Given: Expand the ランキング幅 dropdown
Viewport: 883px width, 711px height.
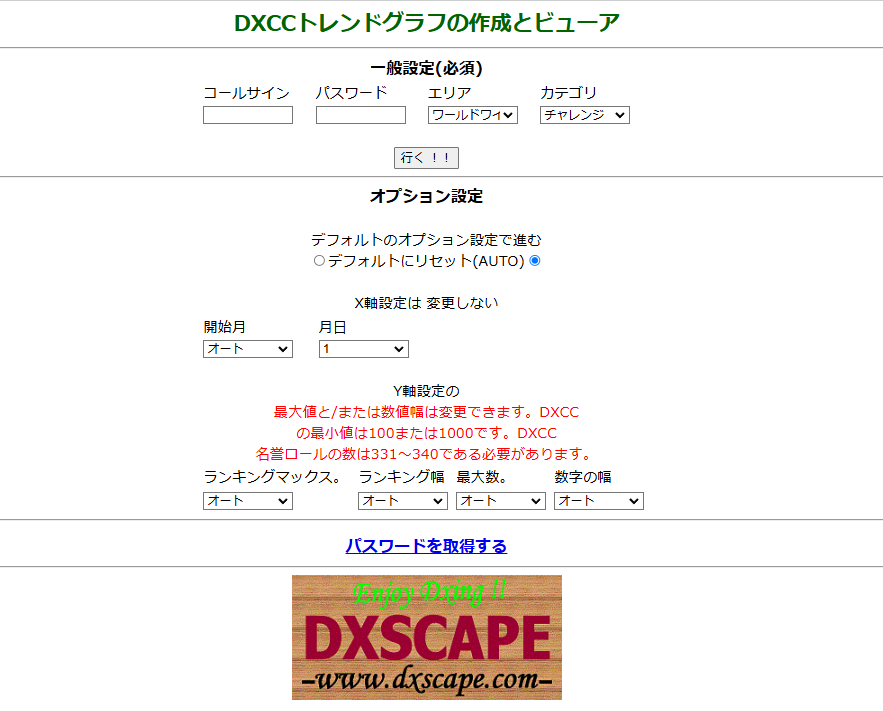Looking at the screenshot, I should pyautogui.click(x=402, y=501).
